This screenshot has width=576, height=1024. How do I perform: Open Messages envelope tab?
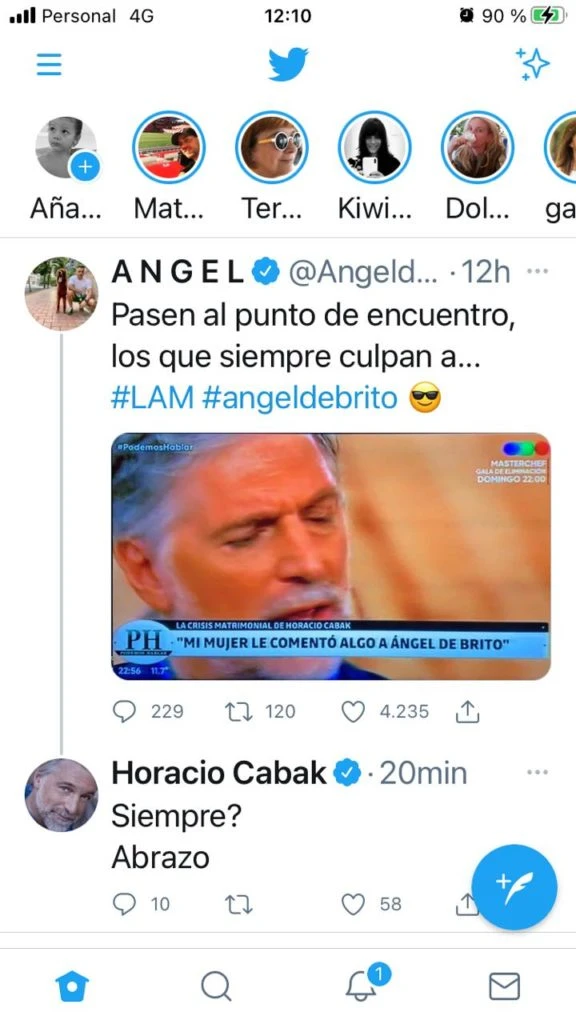click(504, 986)
